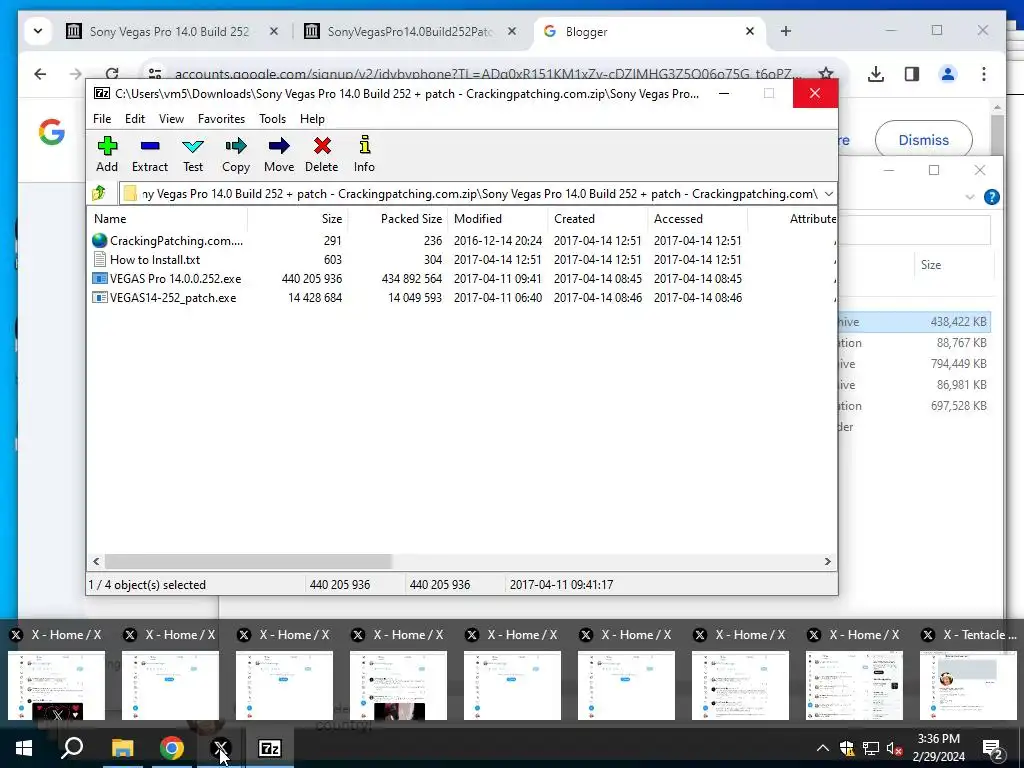Viewport: 1024px width, 768px height.
Task: Click the 438,422 KB row in the Explorer window
Action: pyautogui.click(x=914, y=321)
